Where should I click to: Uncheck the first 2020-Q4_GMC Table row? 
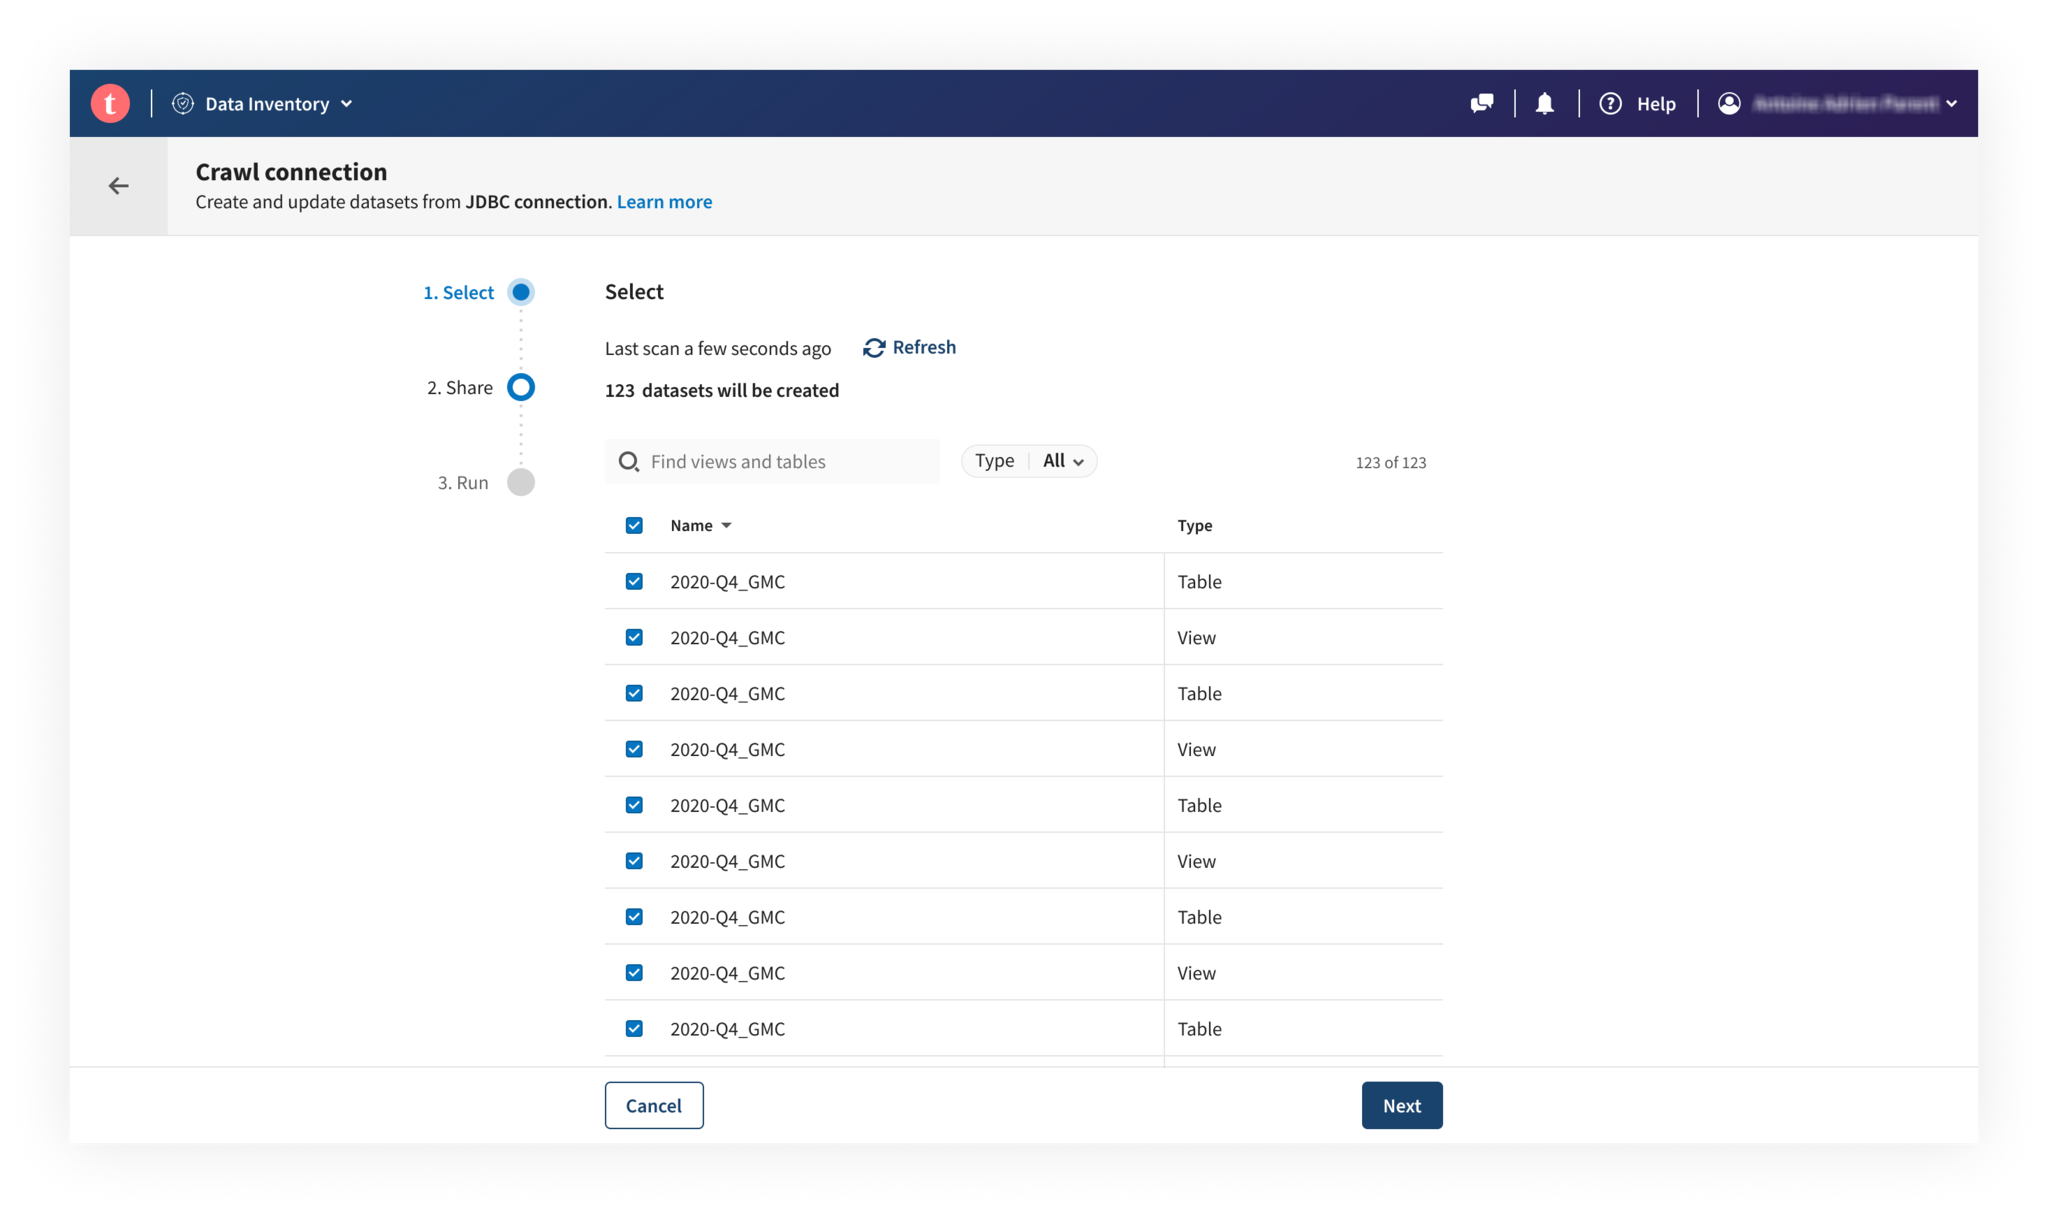coord(634,582)
